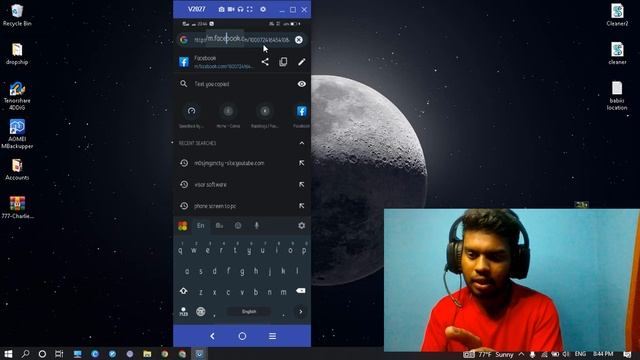Collapse the Recent Searches section

pos(302,143)
